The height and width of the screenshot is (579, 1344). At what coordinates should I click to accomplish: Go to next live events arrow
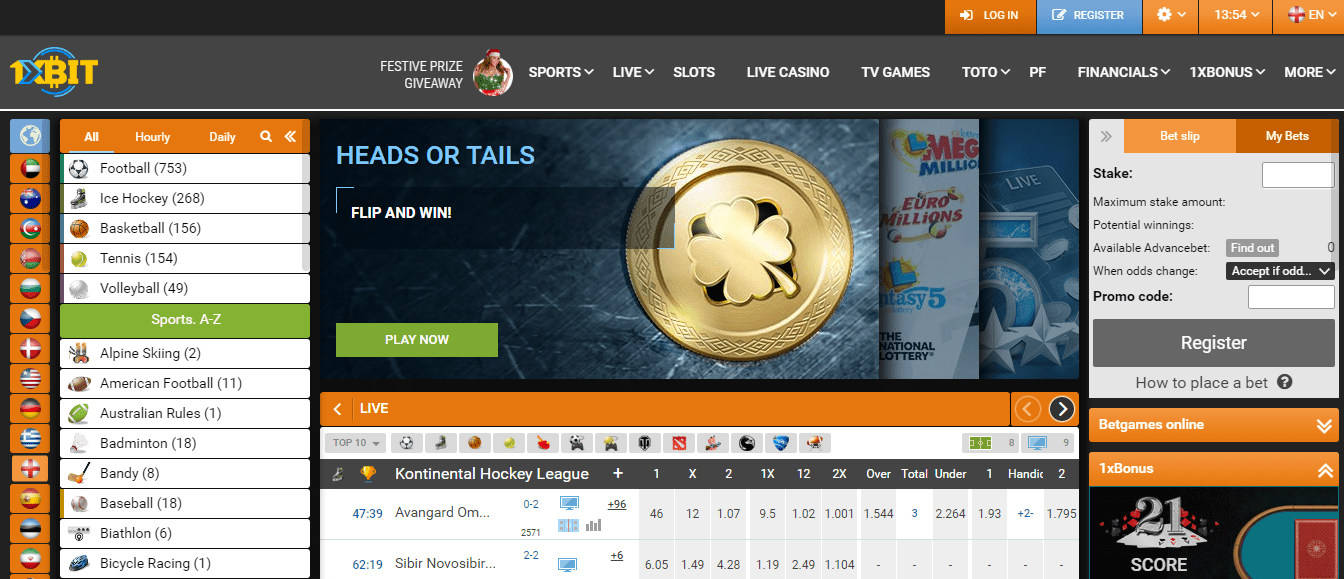(1062, 409)
